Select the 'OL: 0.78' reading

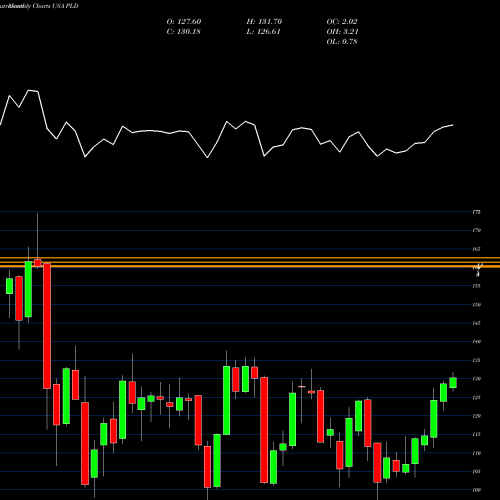[x=342, y=42]
